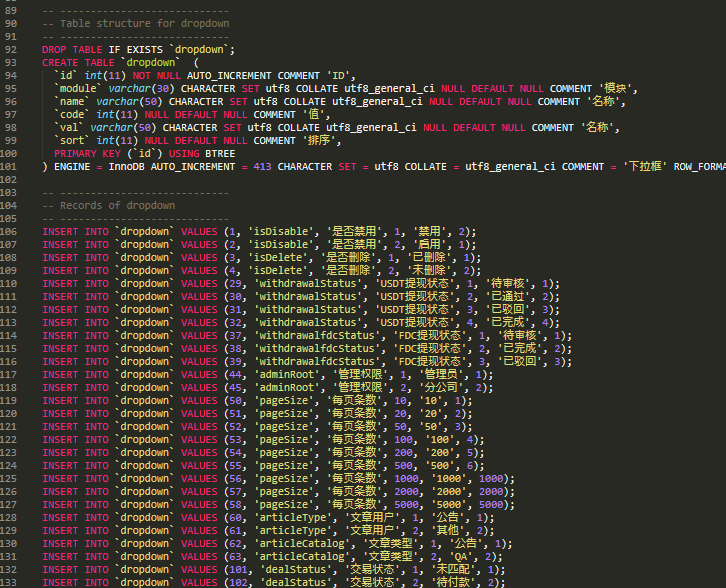
Task: Click 'FDC提现状态' string on line 115
Action: pyautogui.click(x=429, y=348)
